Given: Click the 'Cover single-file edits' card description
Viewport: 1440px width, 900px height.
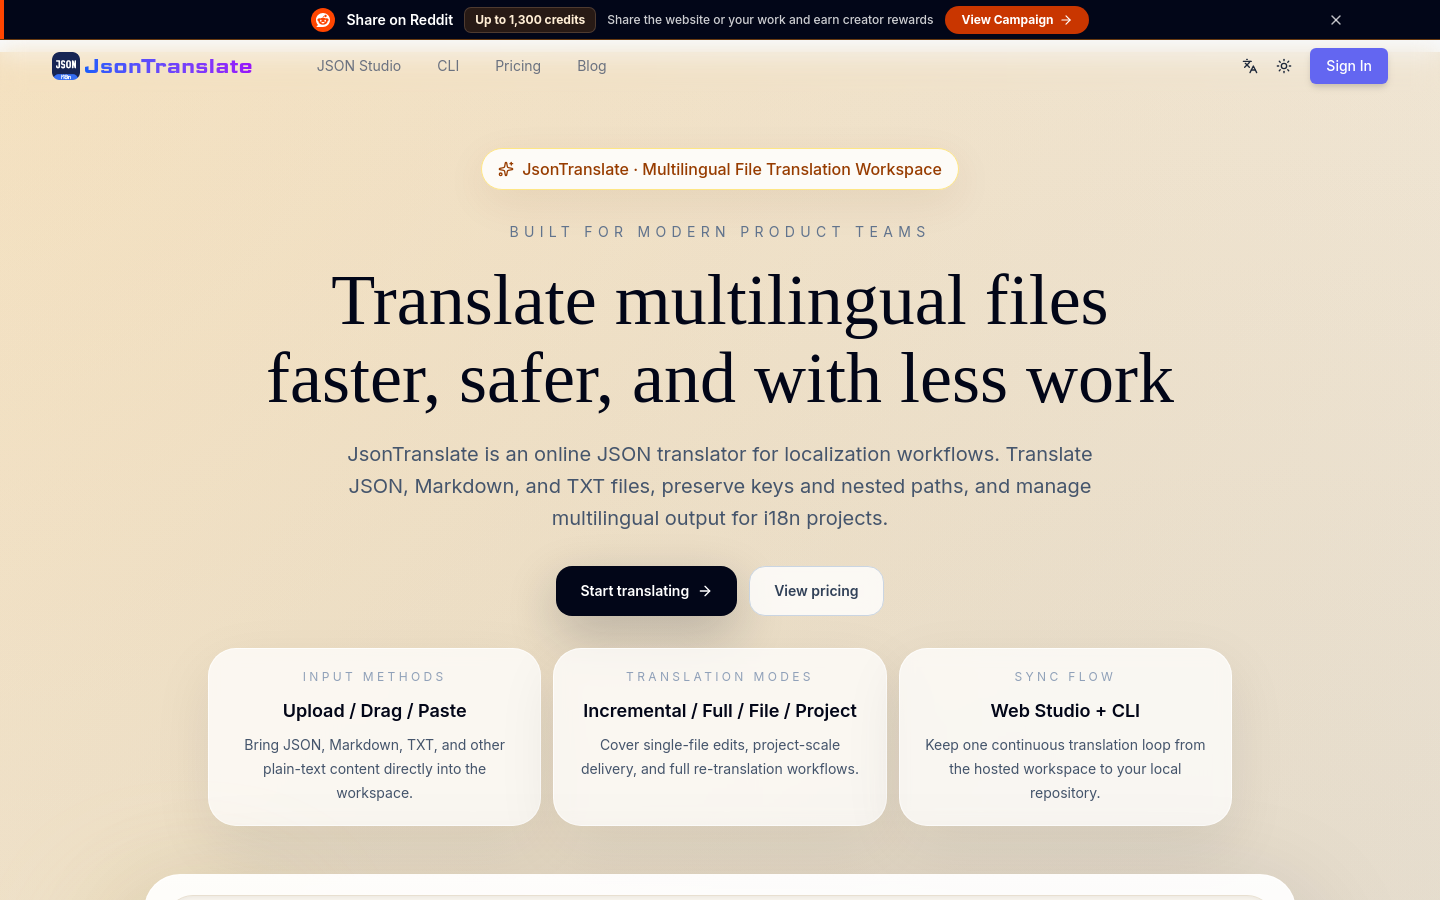Looking at the screenshot, I should (x=720, y=757).
